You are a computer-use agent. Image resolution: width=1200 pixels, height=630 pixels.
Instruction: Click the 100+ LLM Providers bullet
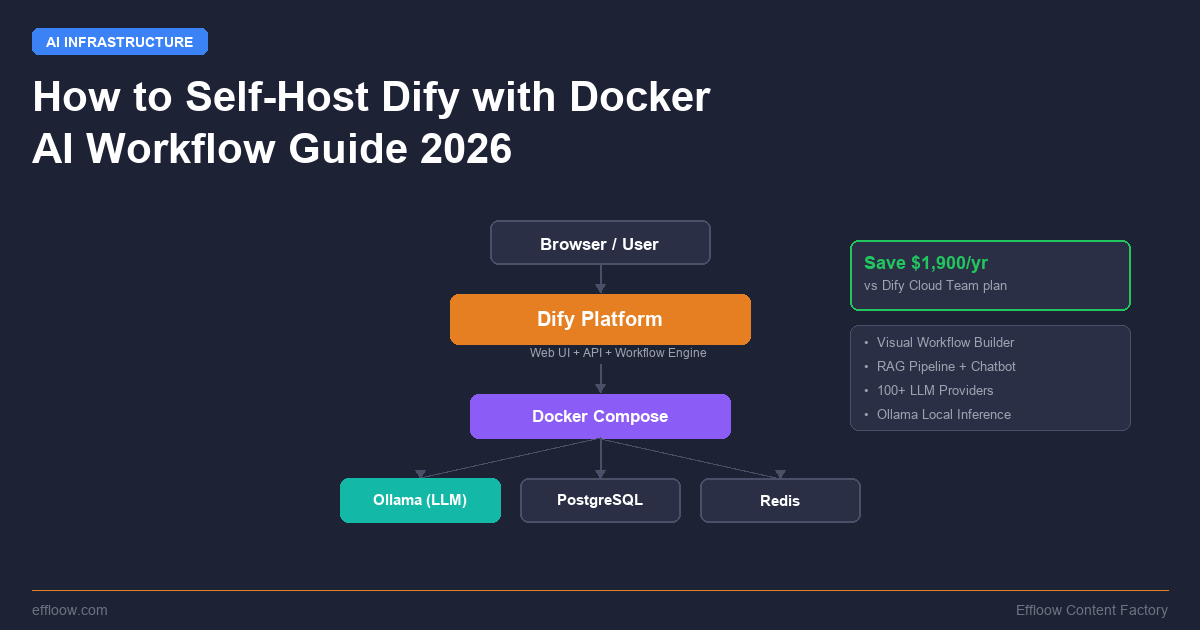[x=935, y=390]
